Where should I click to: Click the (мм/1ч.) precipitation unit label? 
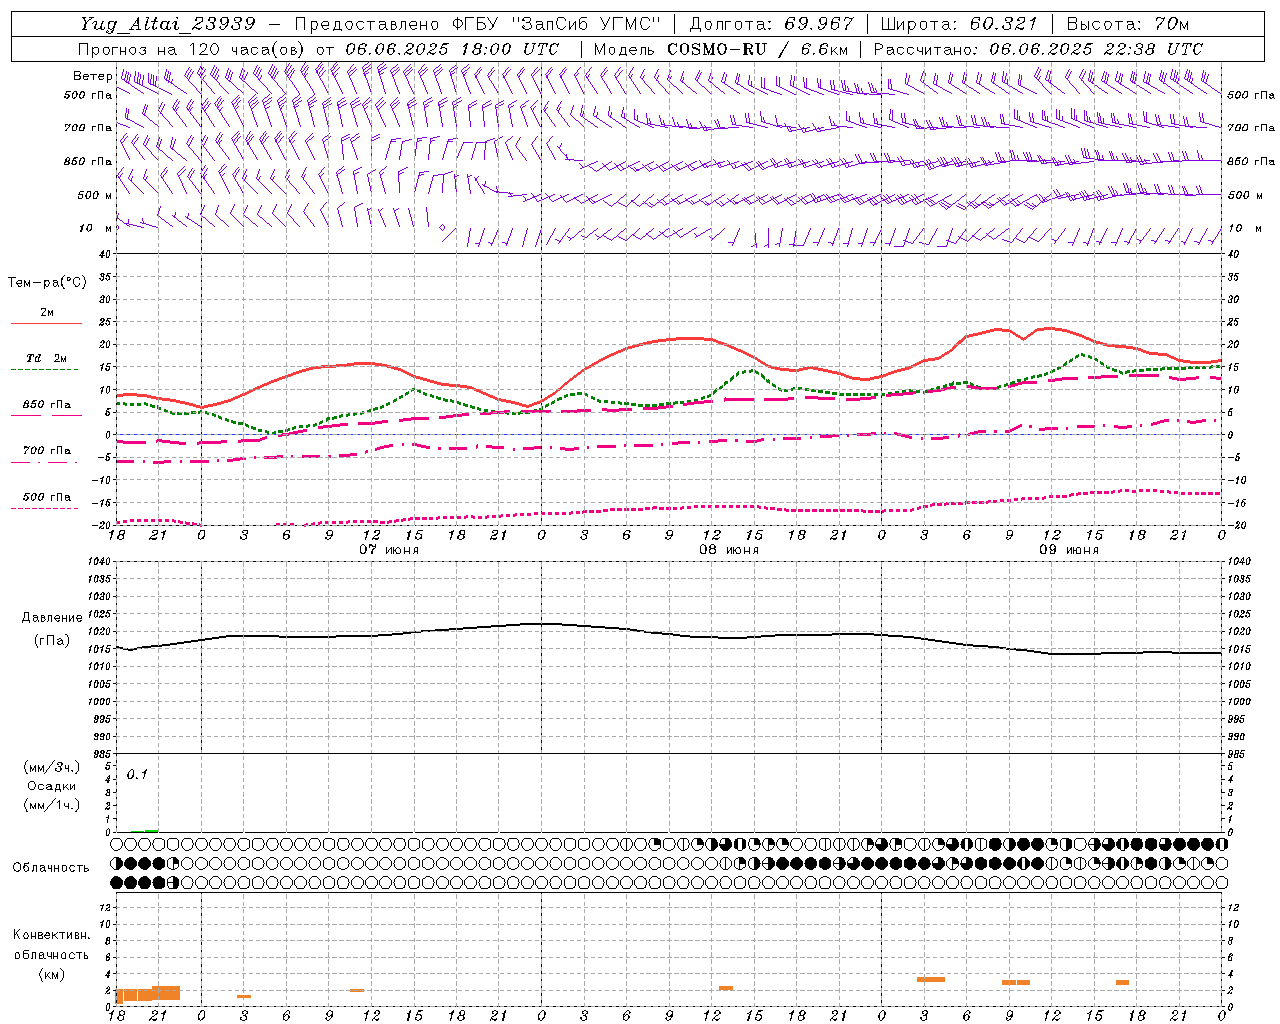(52, 805)
